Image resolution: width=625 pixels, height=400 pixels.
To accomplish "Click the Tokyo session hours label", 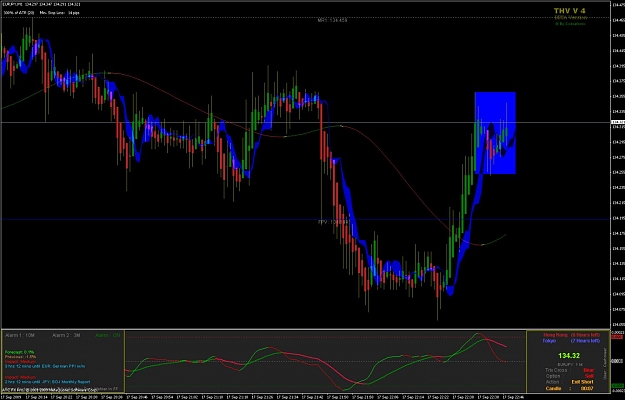I will [x=572, y=341].
